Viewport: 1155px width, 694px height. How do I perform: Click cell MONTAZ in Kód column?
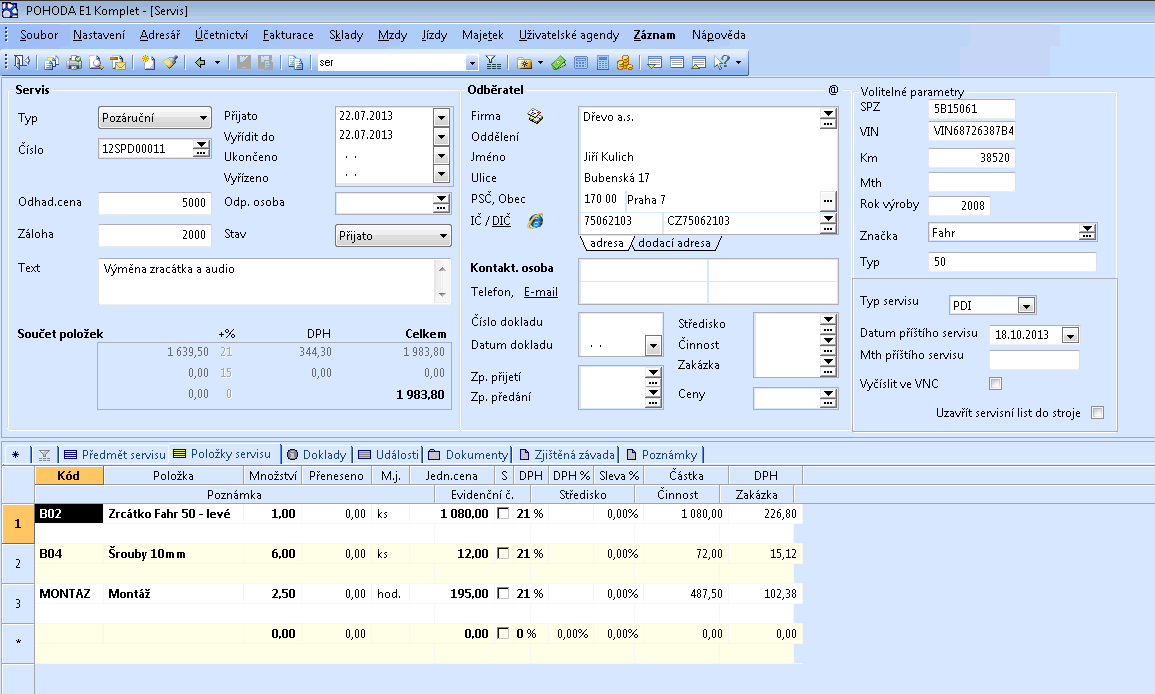click(69, 593)
